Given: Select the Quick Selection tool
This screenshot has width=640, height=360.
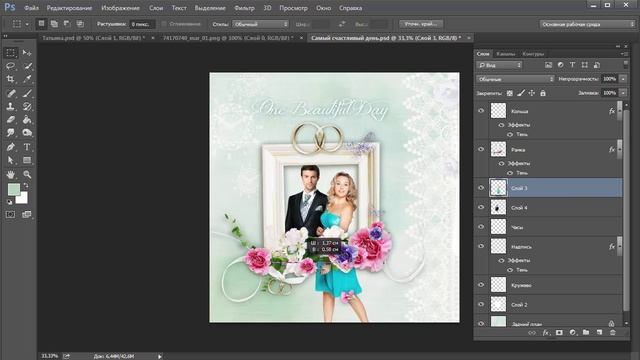Looking at the screenshot, I should click(27, 66).
